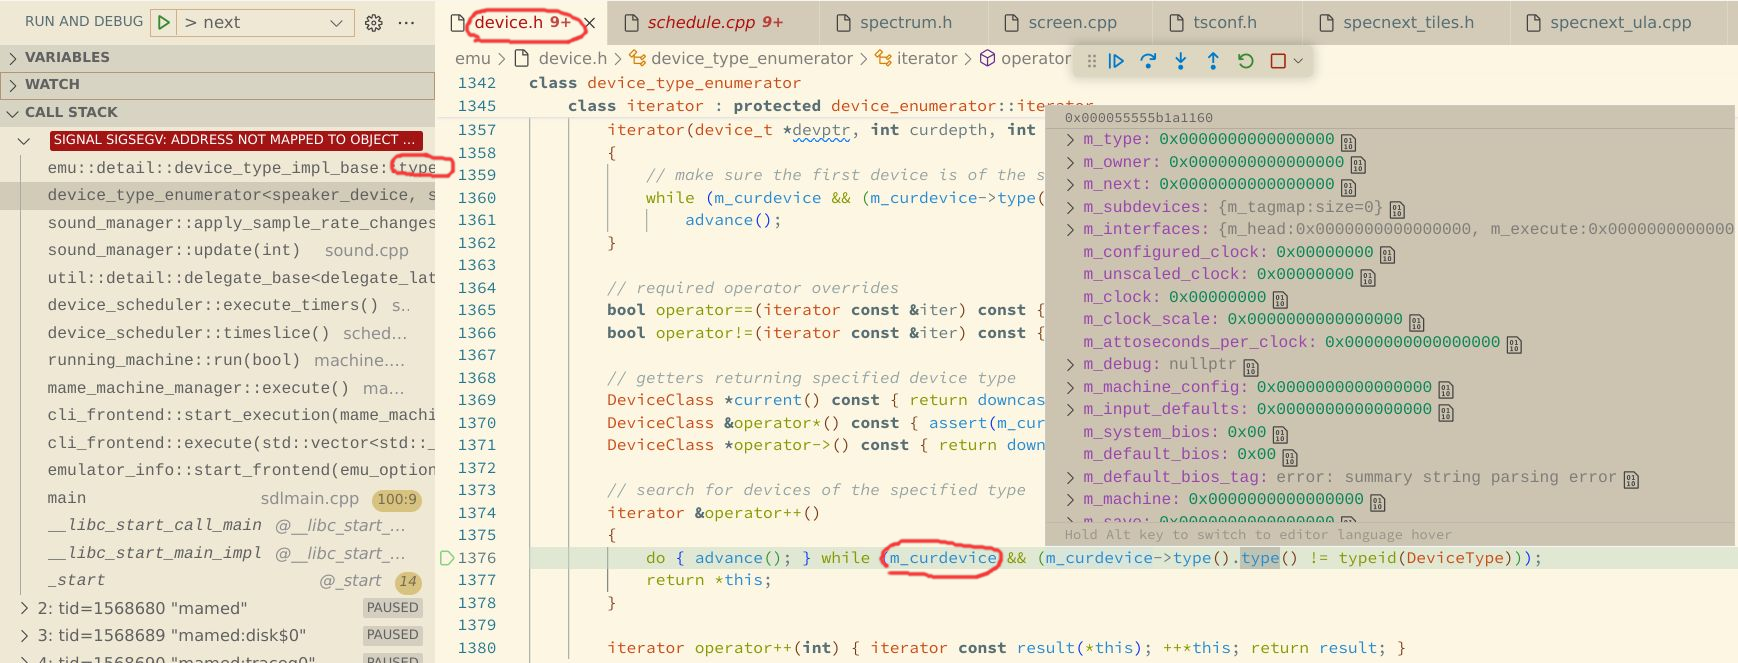Switch to the schedule.cpp tab

point(714,22)
